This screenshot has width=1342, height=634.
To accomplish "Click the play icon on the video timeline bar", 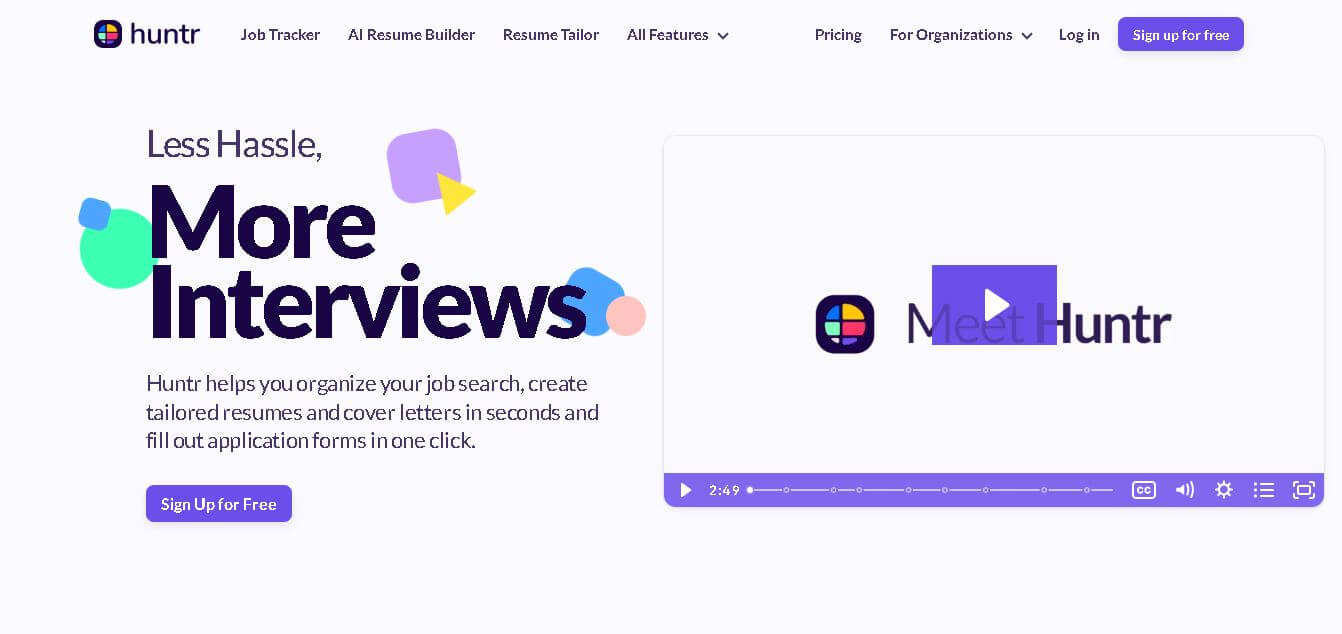I will point(685,490).
